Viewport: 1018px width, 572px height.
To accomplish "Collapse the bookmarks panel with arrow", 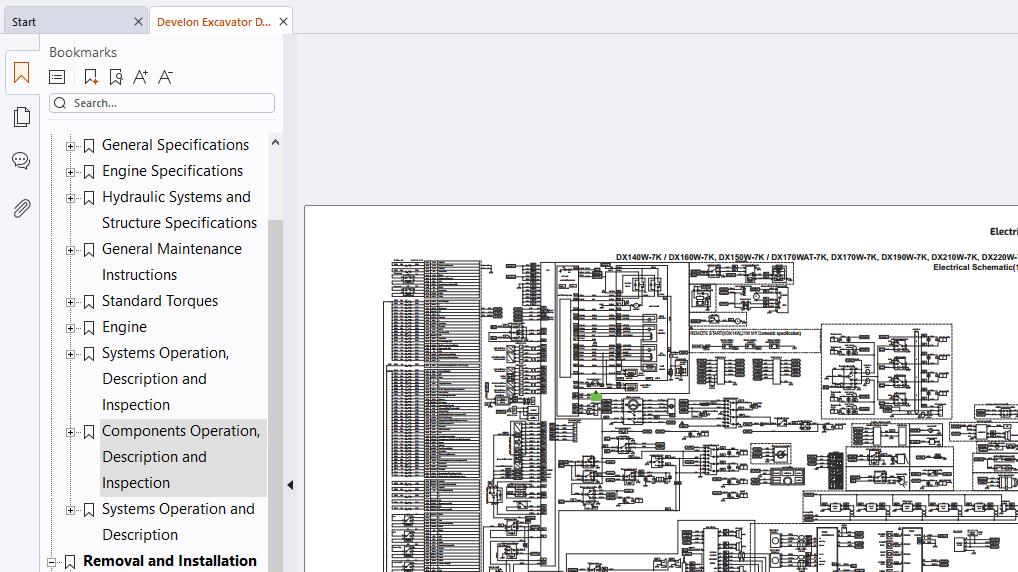I will click(x=290, y=485).
